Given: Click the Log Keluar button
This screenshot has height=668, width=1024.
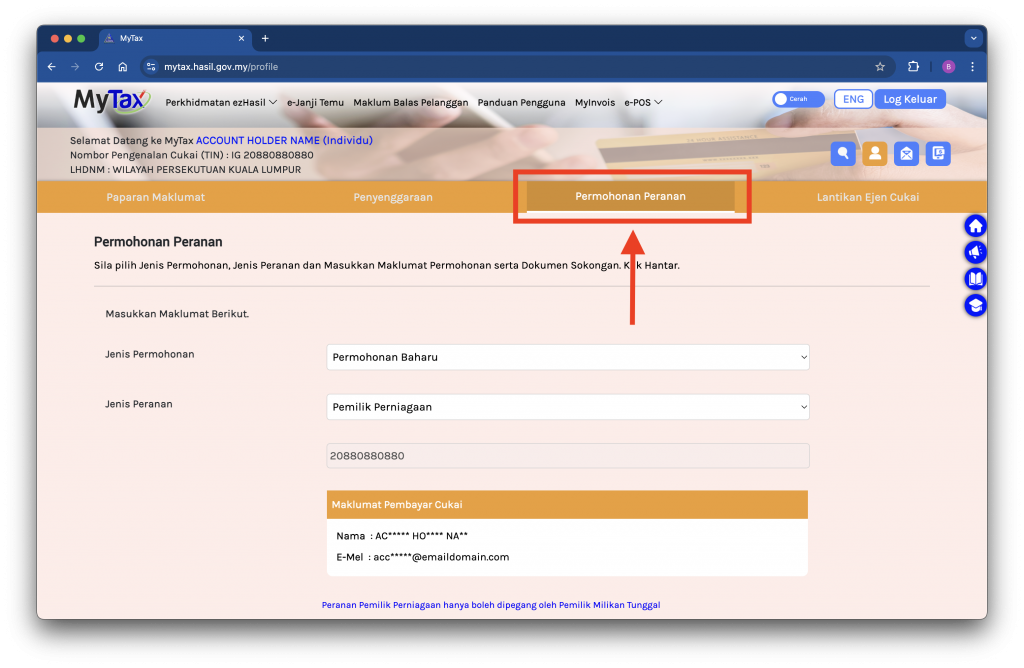Looking at the screenshot, I should coord(910,99).
